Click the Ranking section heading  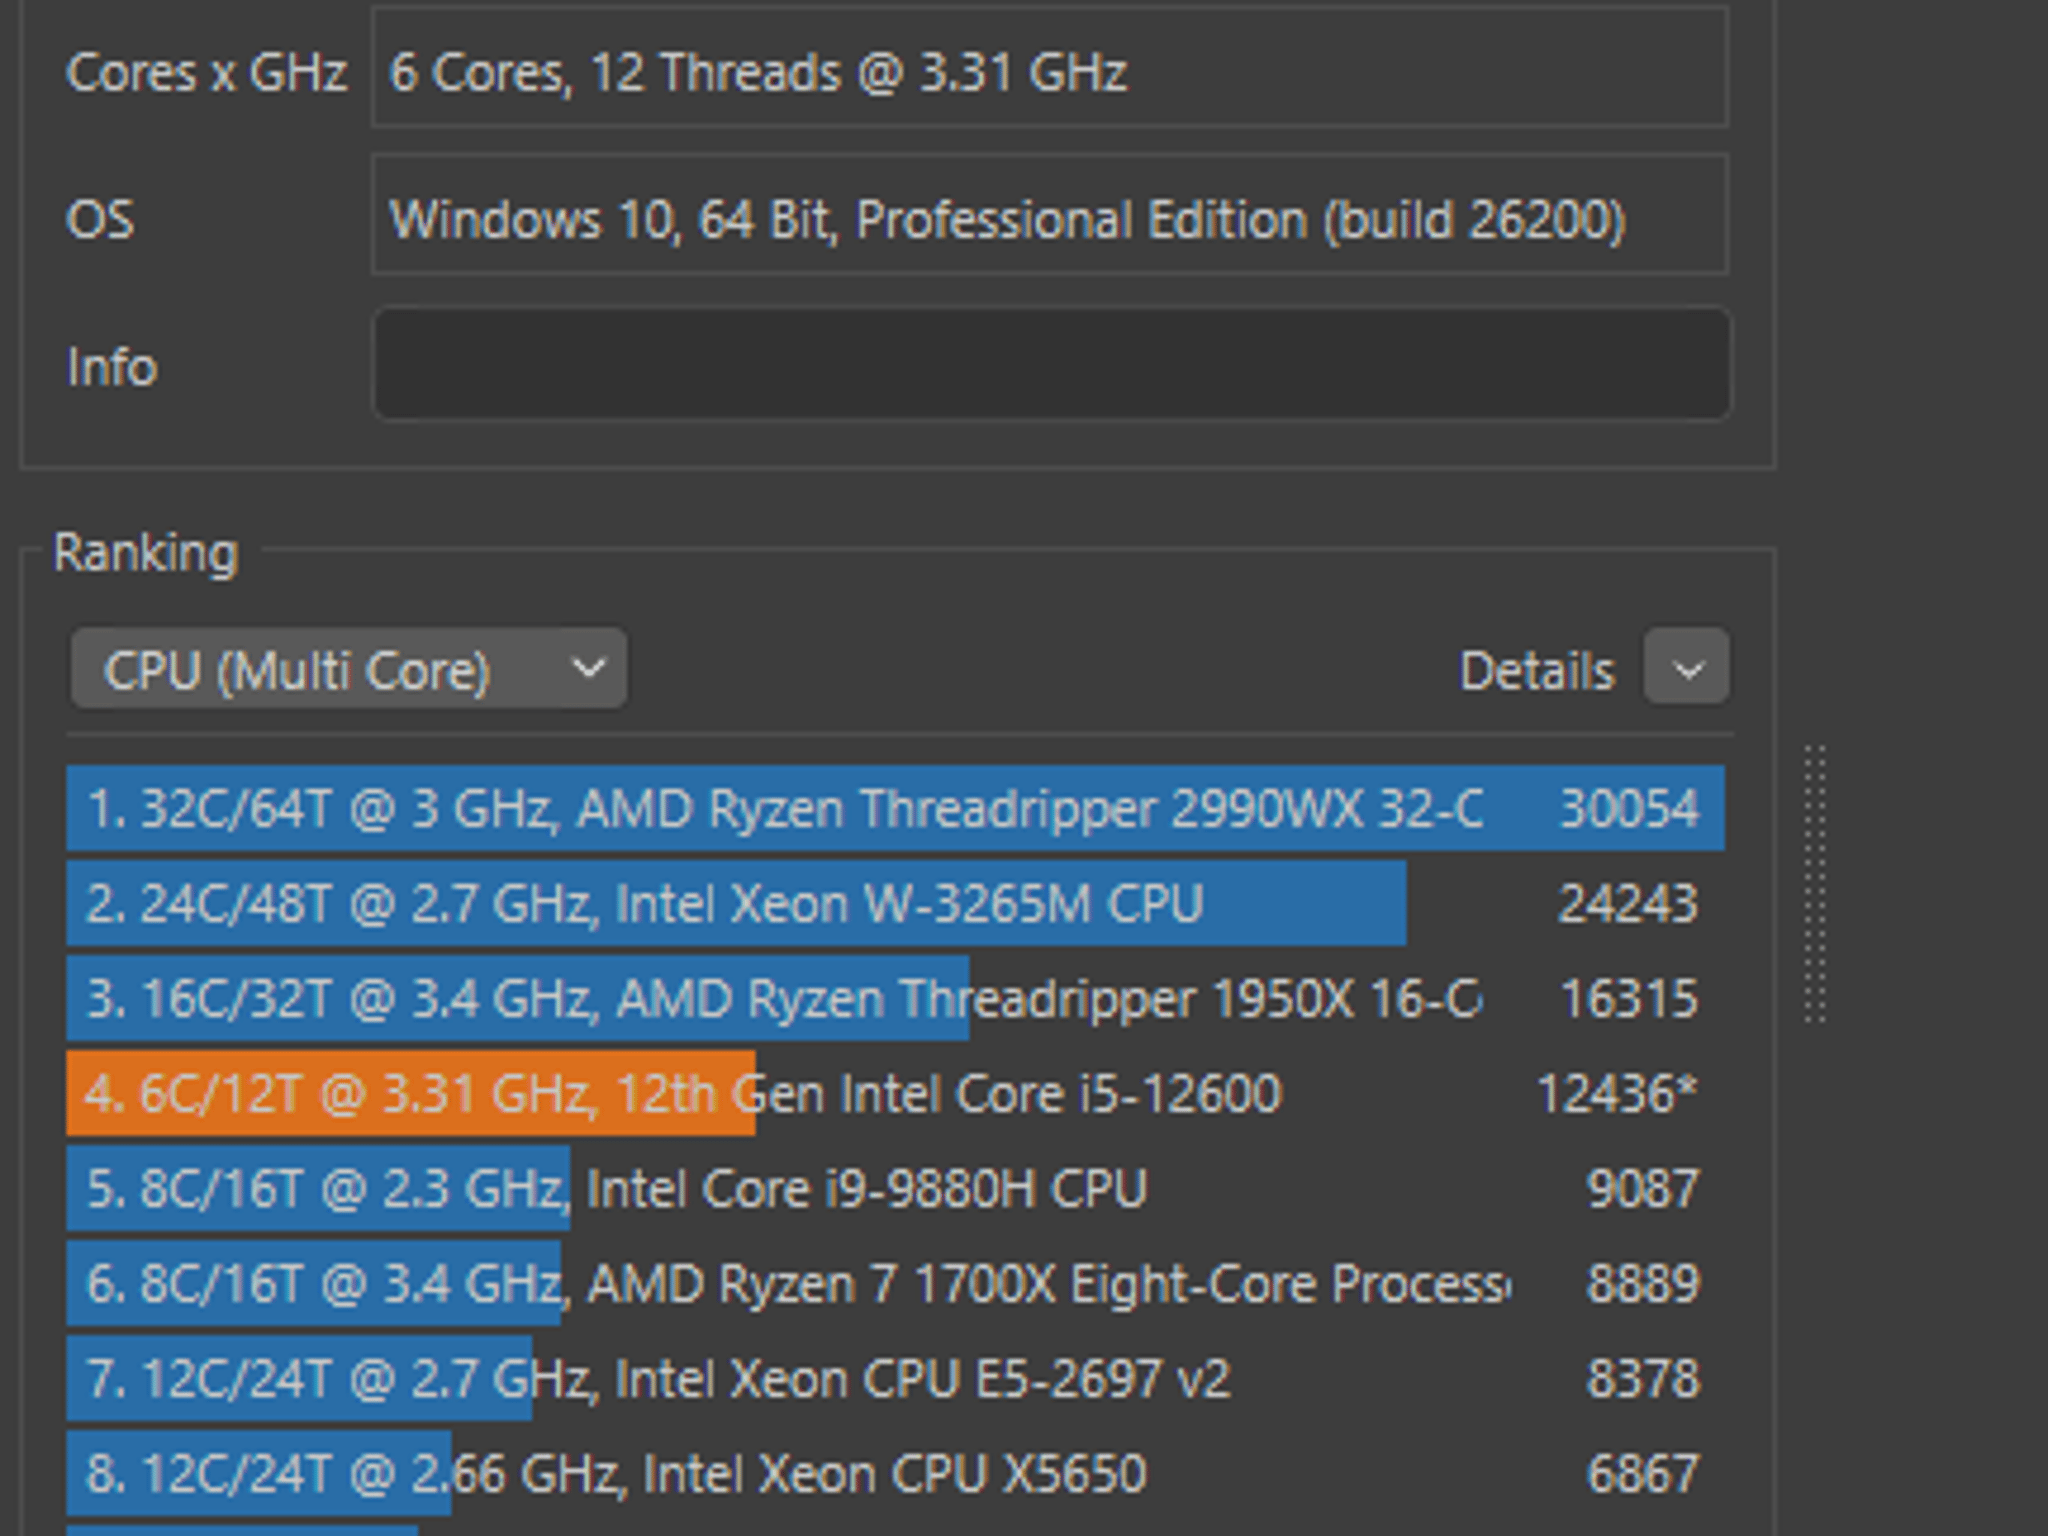pyautogui.click(x=146, y=553)
